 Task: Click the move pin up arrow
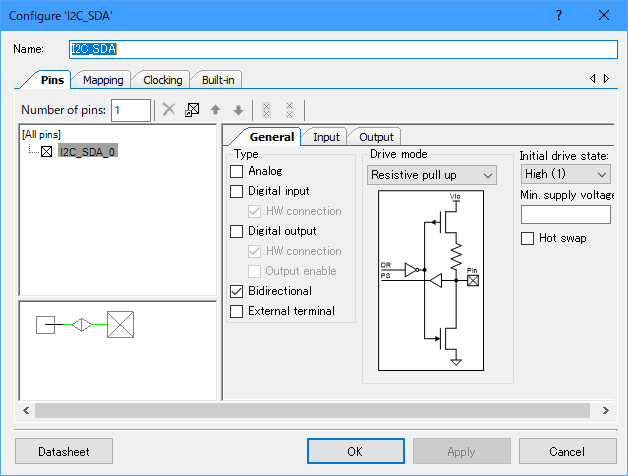(215, 110)
